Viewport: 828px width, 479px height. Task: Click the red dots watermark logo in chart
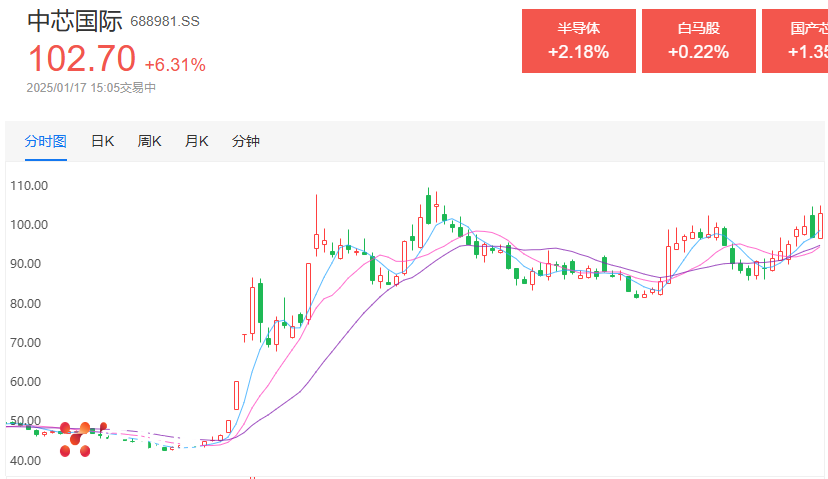[x=82, y=439]
